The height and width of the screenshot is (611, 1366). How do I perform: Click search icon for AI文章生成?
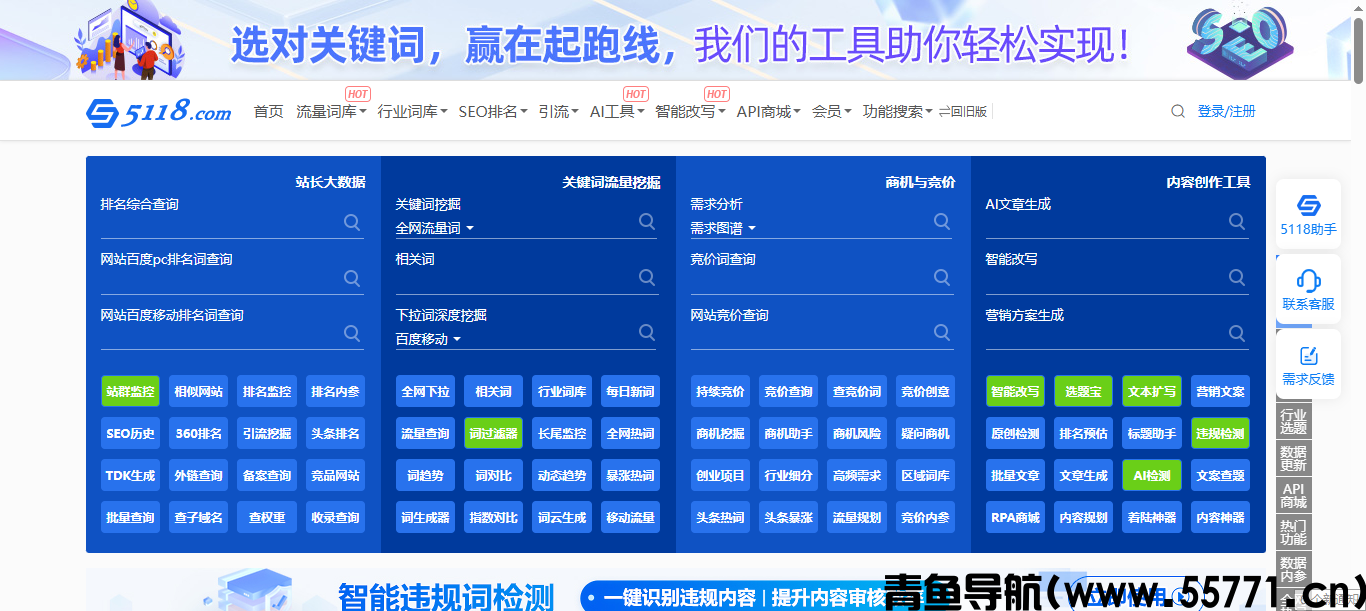[1237, 222]
